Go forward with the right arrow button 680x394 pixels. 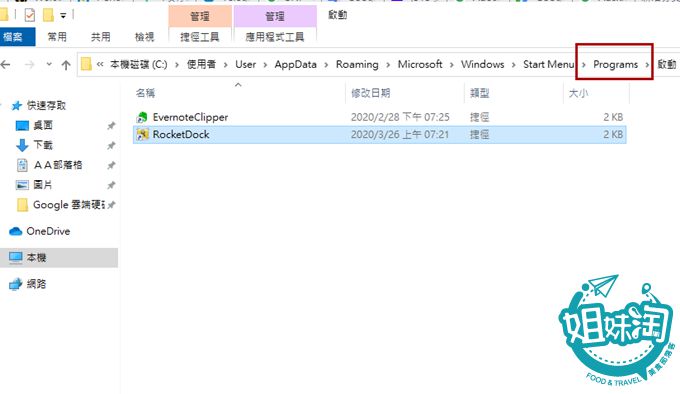click(x=29, y=65)
